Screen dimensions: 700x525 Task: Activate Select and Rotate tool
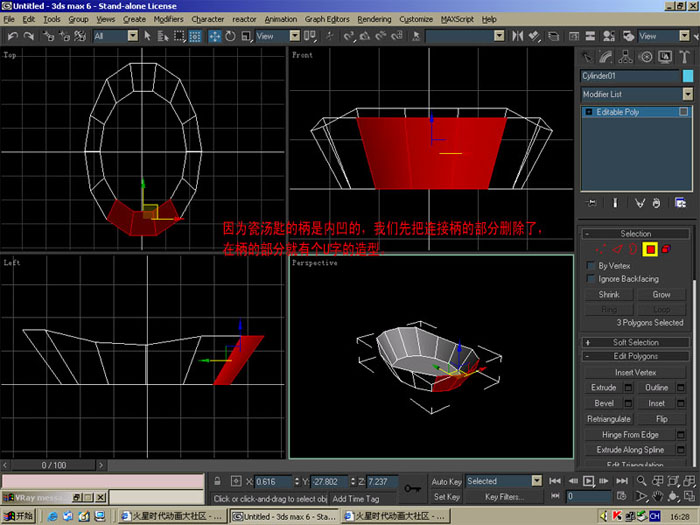tap(230, 36)
